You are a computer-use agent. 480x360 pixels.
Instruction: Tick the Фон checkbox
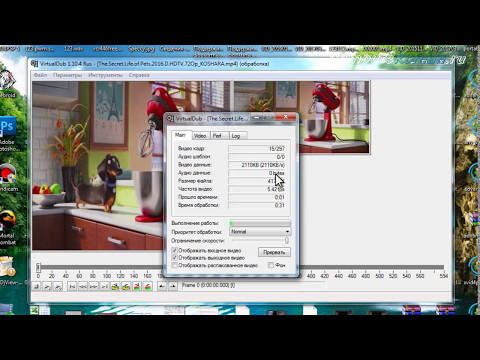click(x=271, y=265)
